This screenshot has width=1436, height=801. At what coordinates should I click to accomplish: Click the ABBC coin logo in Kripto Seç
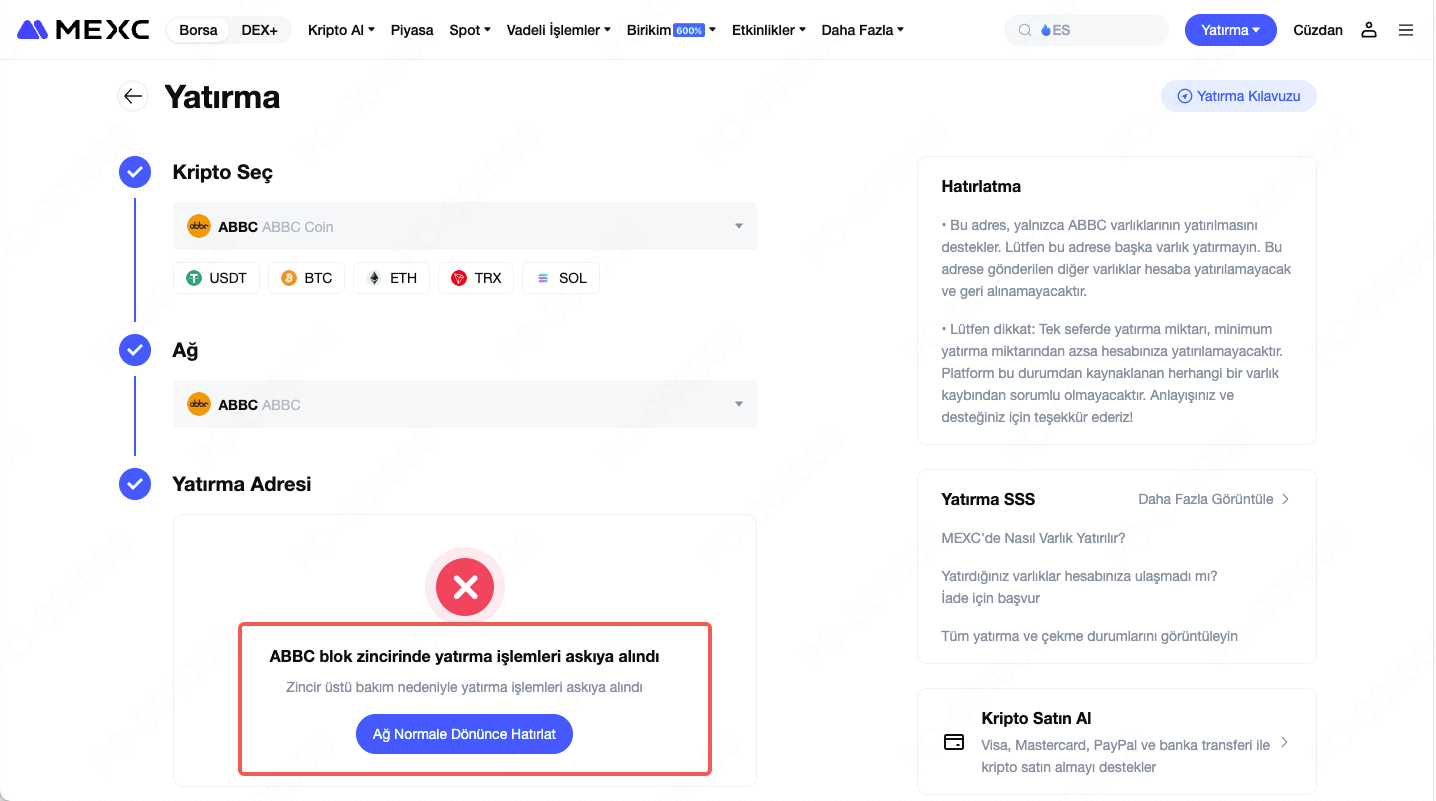coord(199,226)
